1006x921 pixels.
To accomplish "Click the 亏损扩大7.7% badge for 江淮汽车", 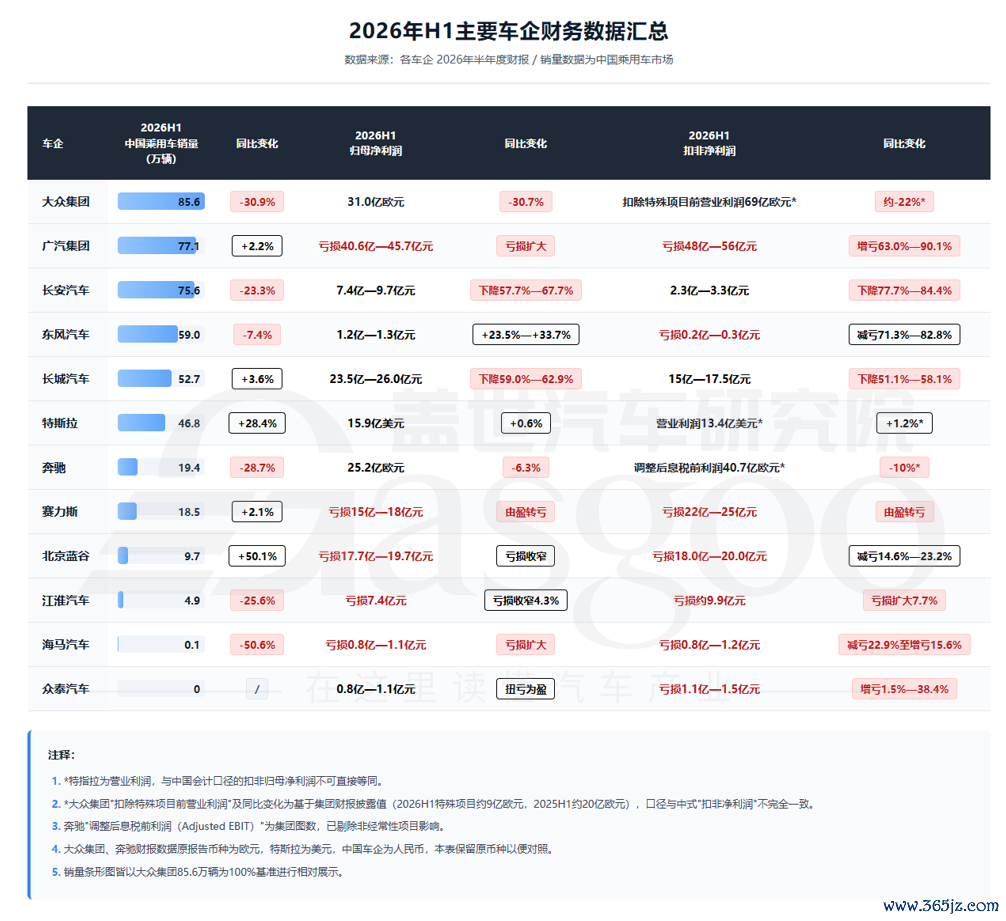I will pos(904,600).
